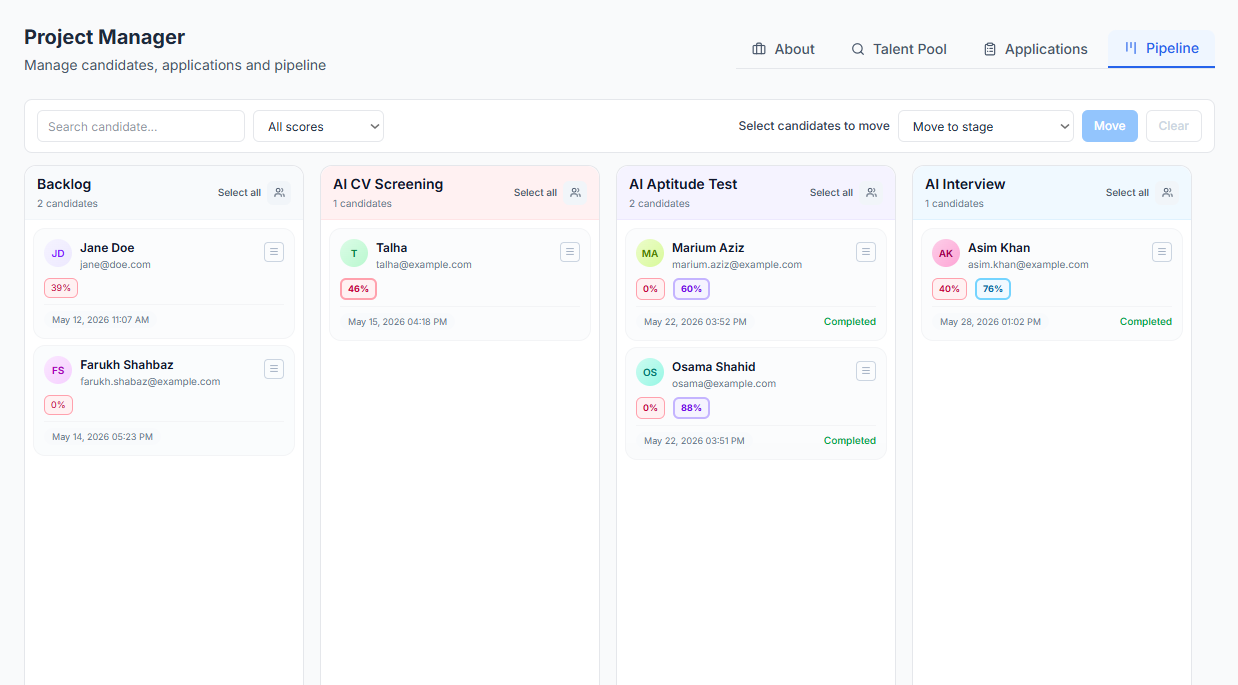
Task: Click Osama Shahid's 88% score badge
Action: click(691, 408)
